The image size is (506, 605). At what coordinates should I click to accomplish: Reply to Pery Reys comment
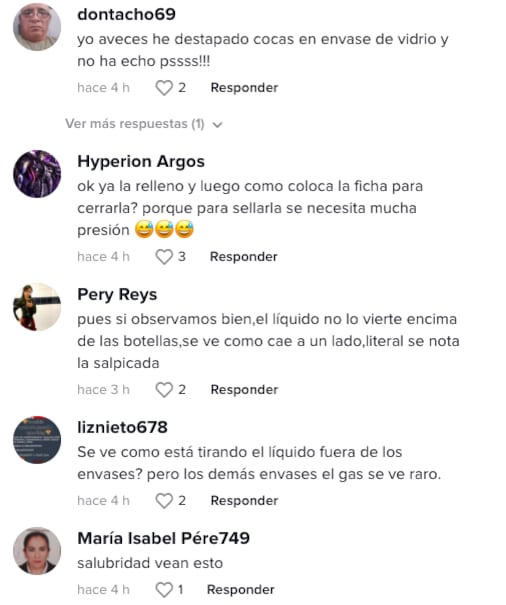click(x=244, y=390)
